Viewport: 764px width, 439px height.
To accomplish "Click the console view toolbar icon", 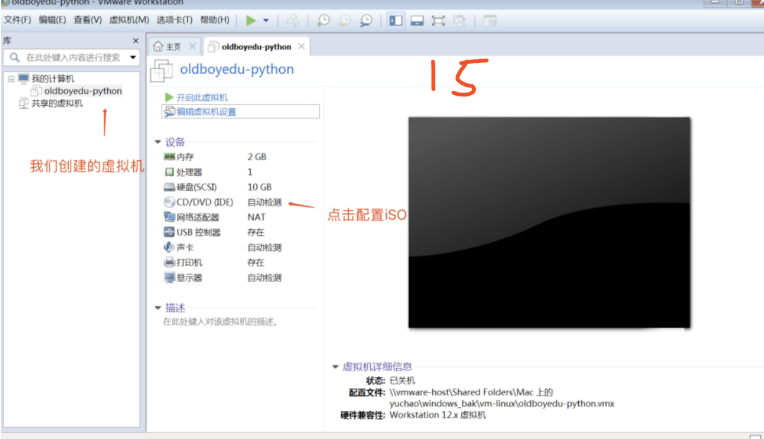I will 490,20.
